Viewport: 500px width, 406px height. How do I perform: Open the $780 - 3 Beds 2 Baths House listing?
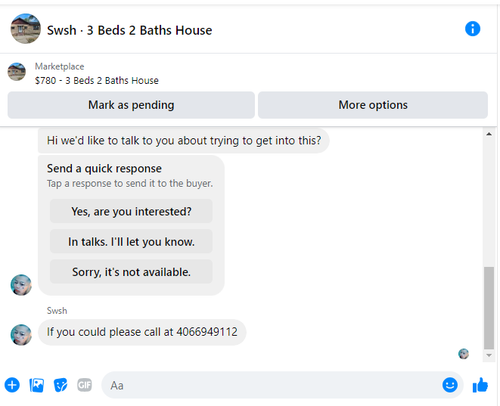coord(97,81)
